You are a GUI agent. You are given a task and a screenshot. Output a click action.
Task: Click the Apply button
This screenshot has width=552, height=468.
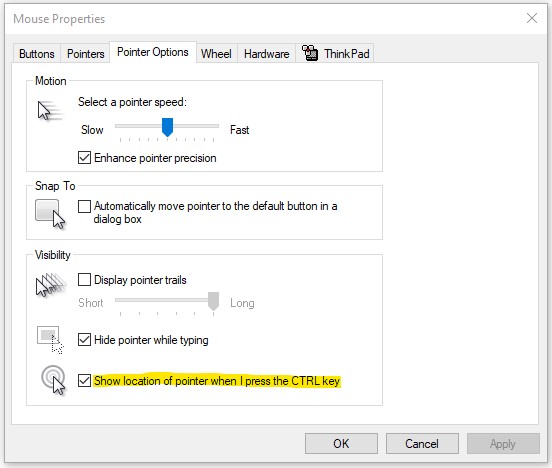pos(503,443)
